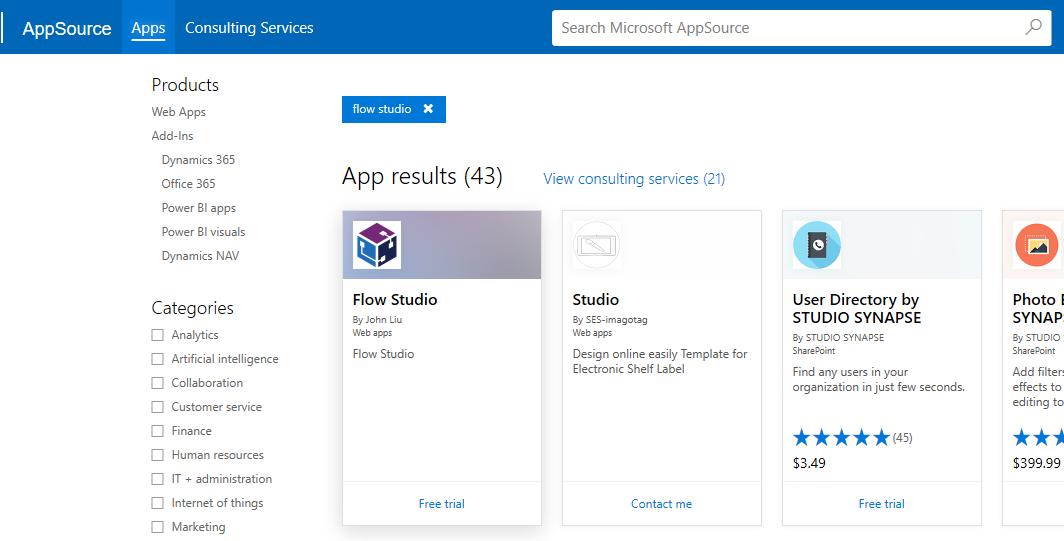Remove the flow studio filter with the X
The height and width of the screenshot is (541, 1064).
(428, 109)
